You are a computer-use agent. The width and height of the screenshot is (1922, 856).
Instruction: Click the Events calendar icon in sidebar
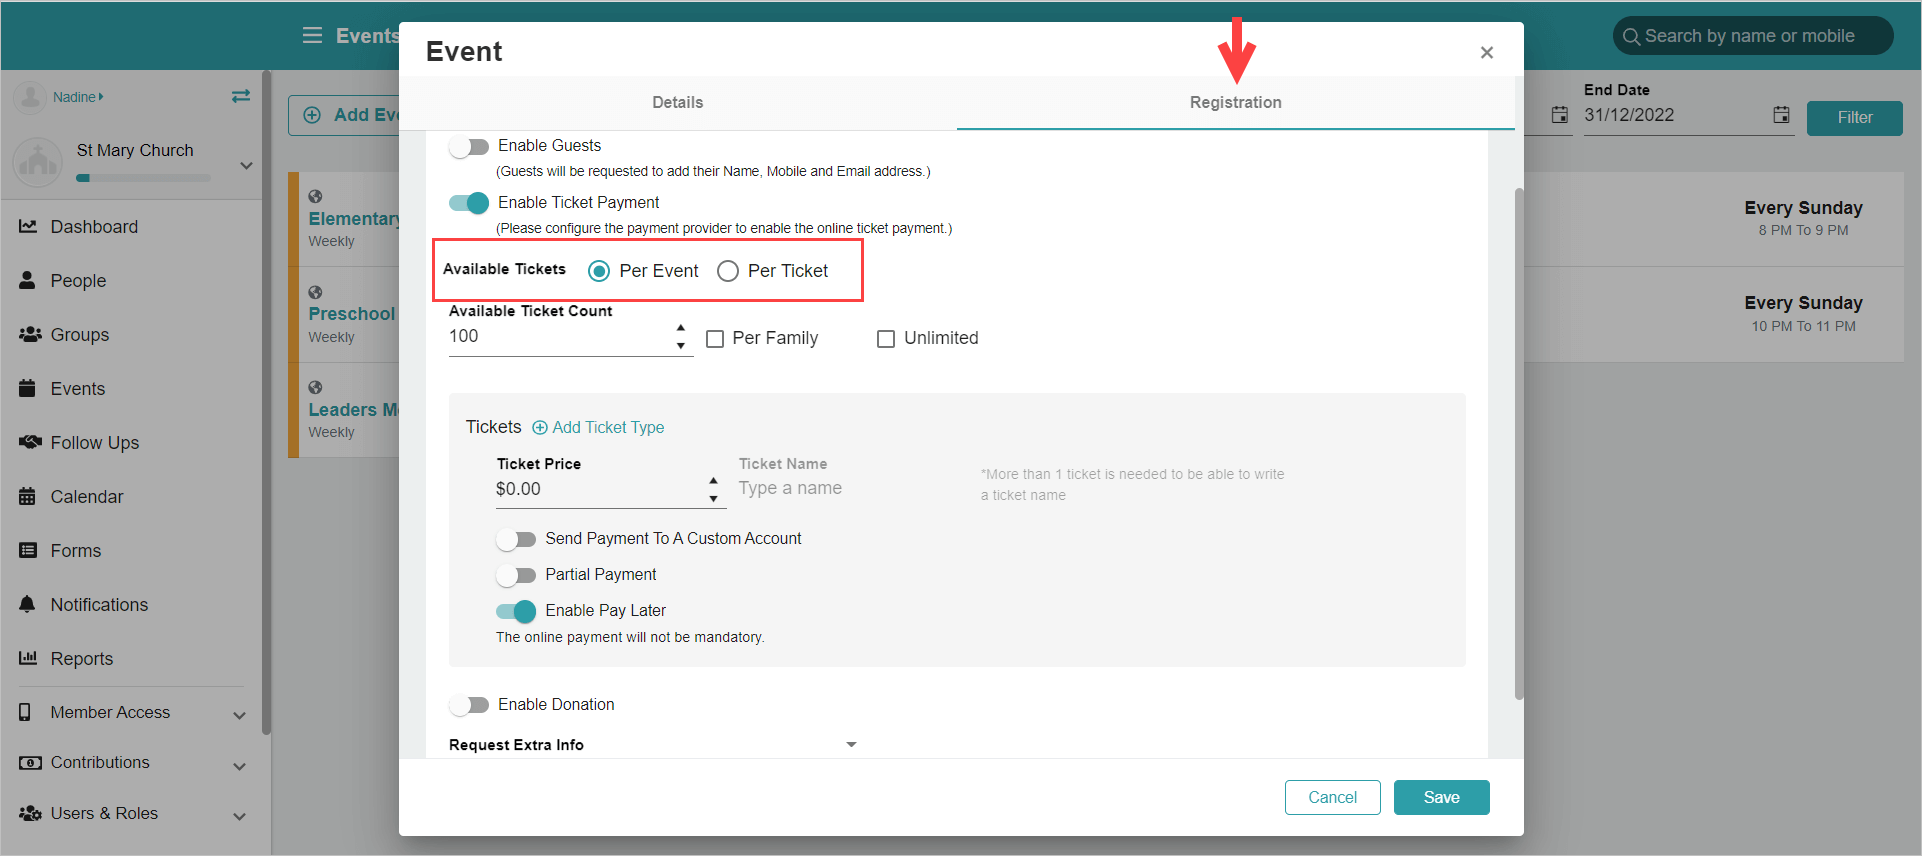(x=28, y=388)
